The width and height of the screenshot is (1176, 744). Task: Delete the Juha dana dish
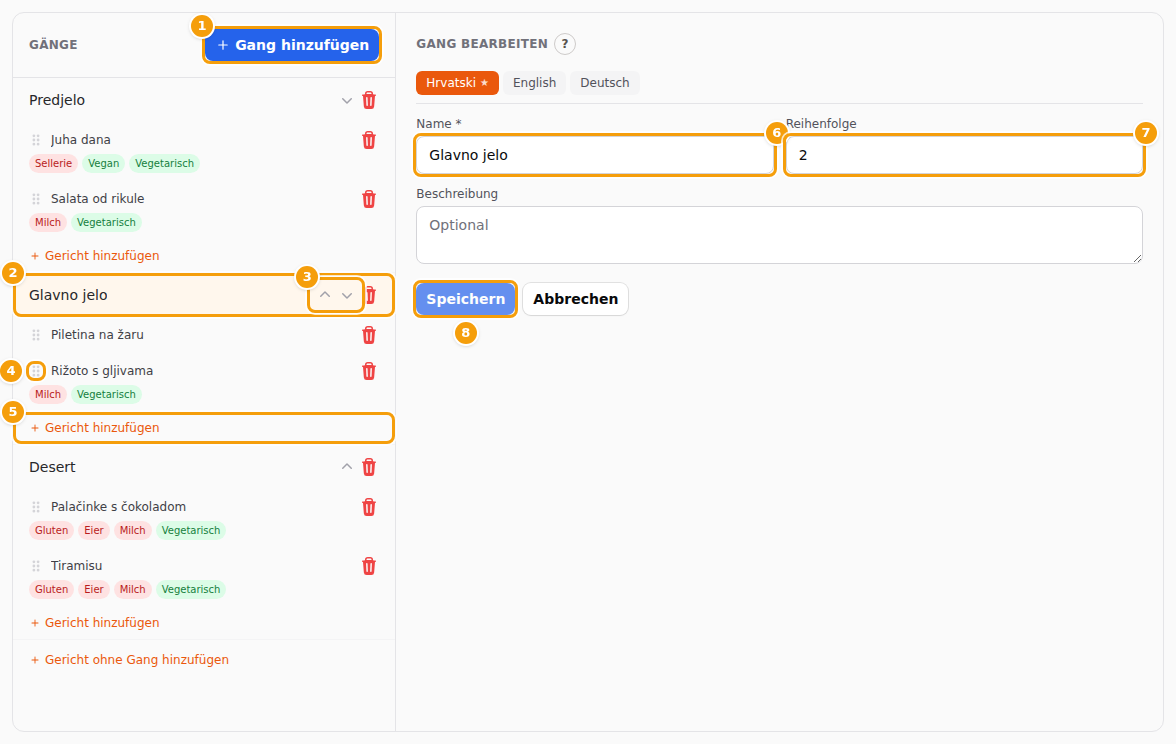tap(369, 140)
